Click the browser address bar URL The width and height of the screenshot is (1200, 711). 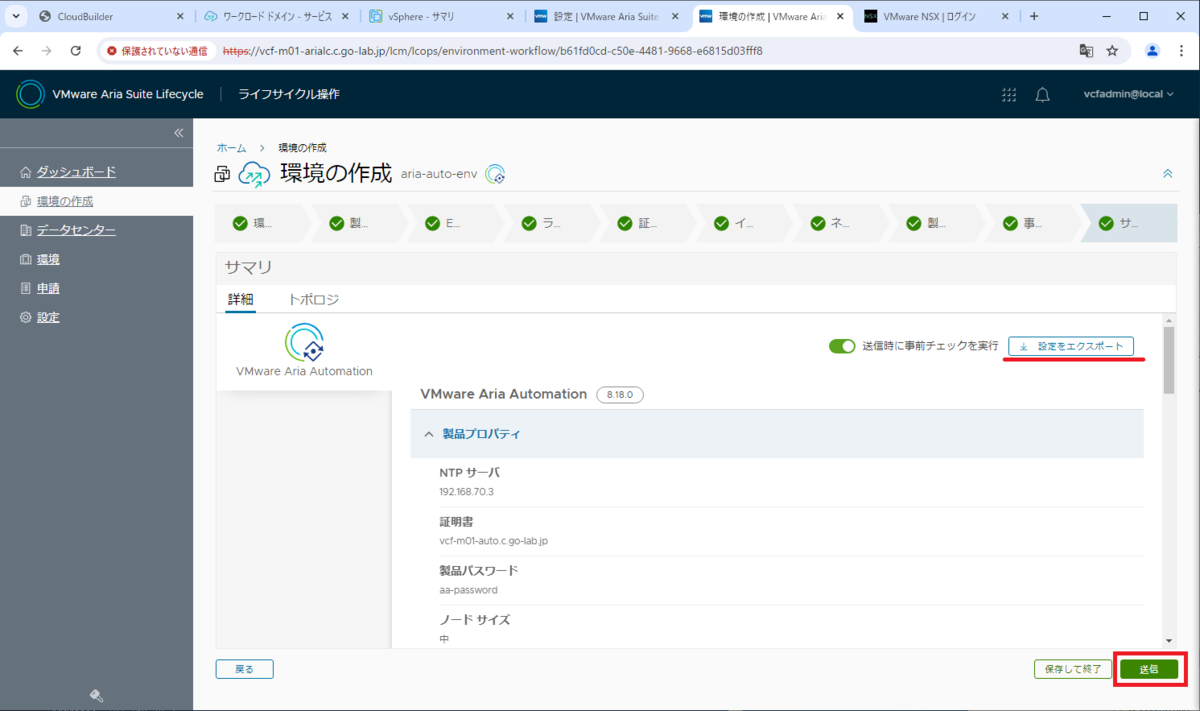pos(492,50)
